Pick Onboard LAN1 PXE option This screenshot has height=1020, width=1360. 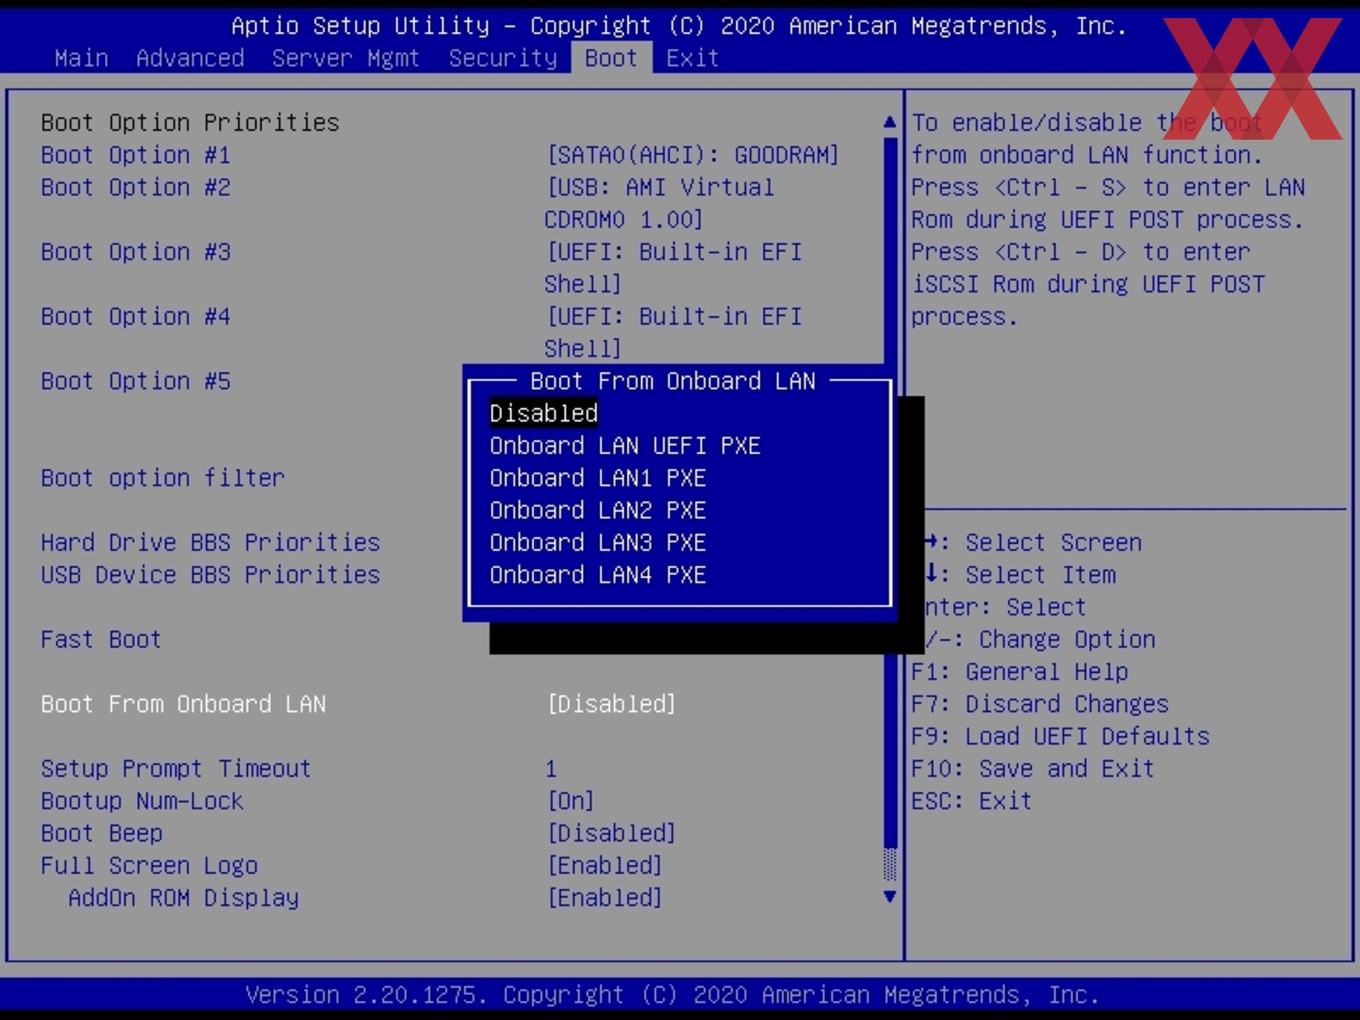point(598,478)
